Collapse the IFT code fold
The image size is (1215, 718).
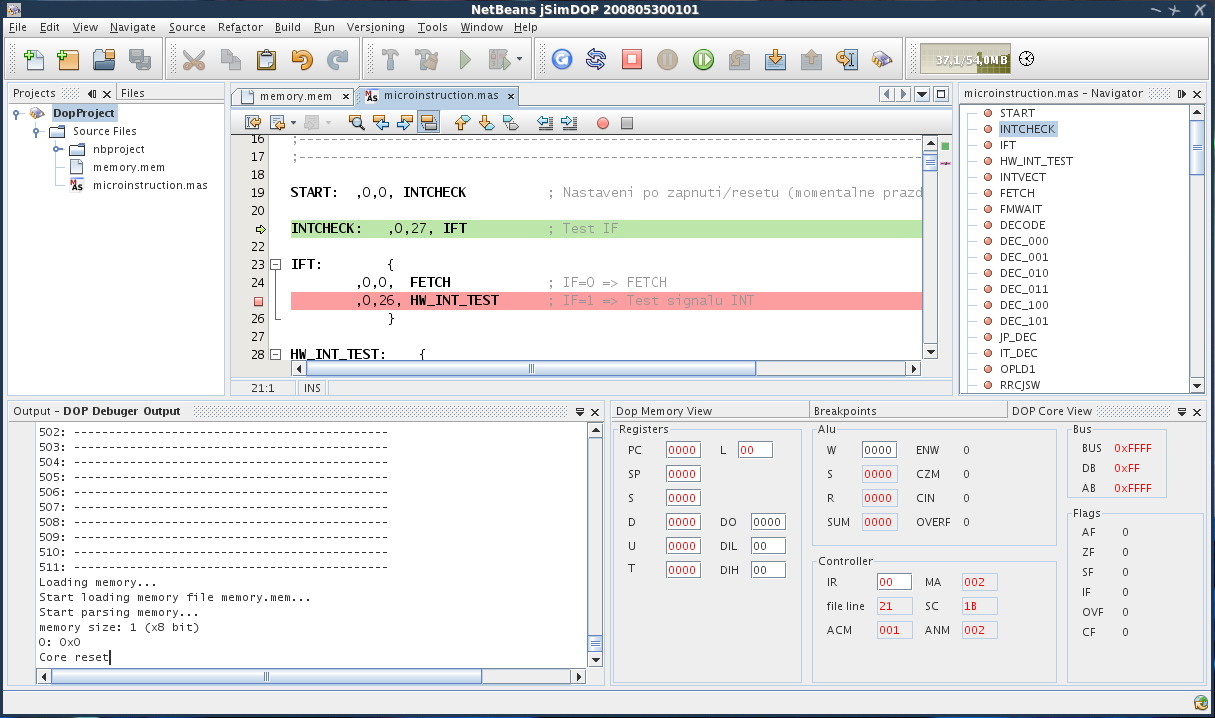click(x=275, y=265)
